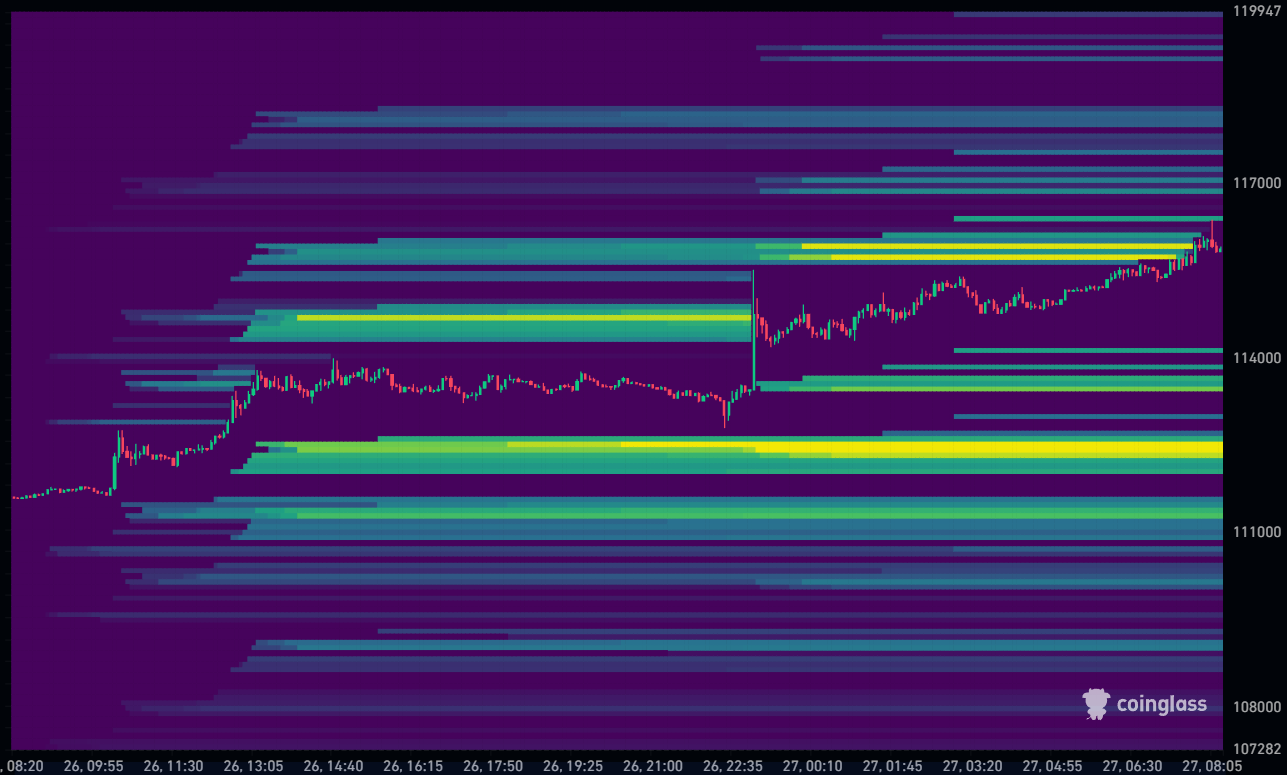
Task: Click the 27, 08:05 time label
Action: click(x=1213, y=766)
